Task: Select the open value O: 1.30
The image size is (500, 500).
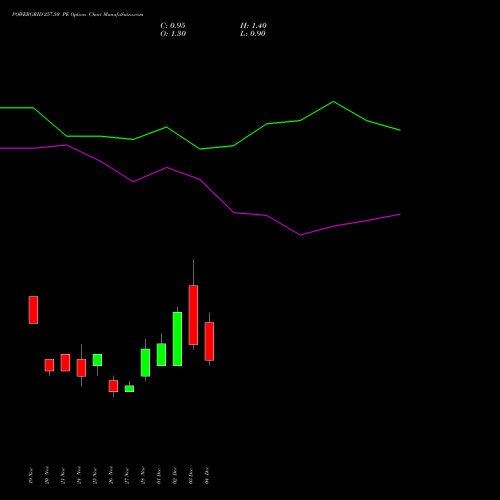Action: point(173,34)
